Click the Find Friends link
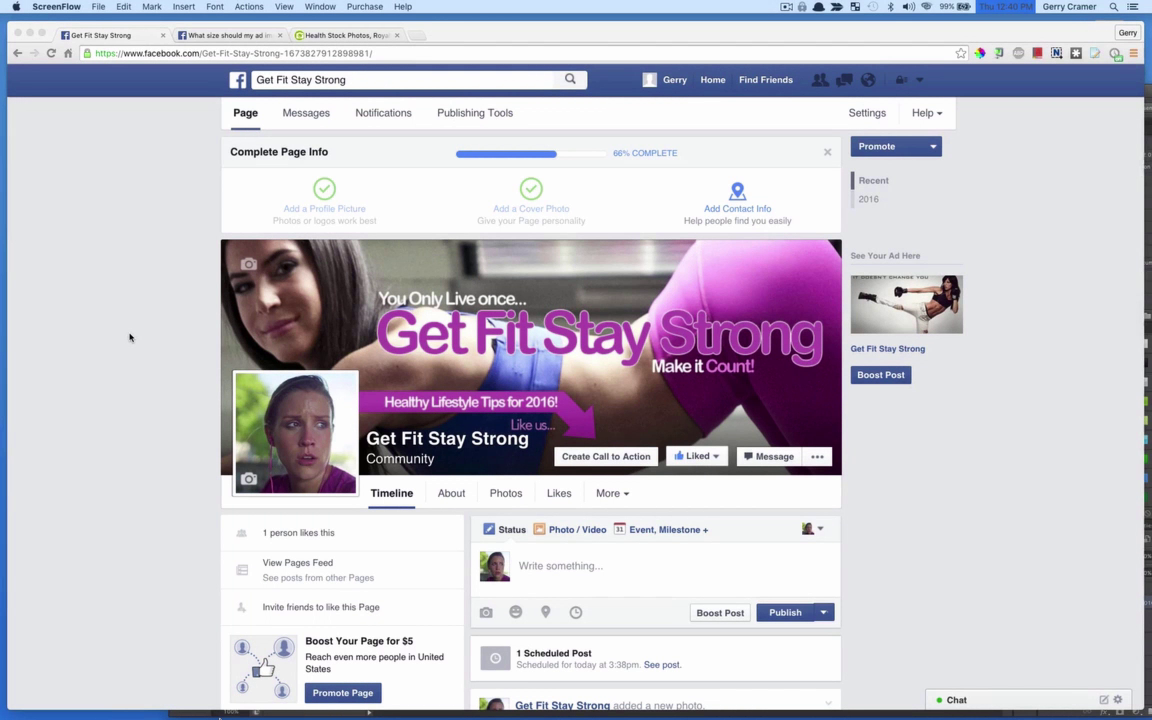Screen dimensions: 1152x720 [766, 80]
